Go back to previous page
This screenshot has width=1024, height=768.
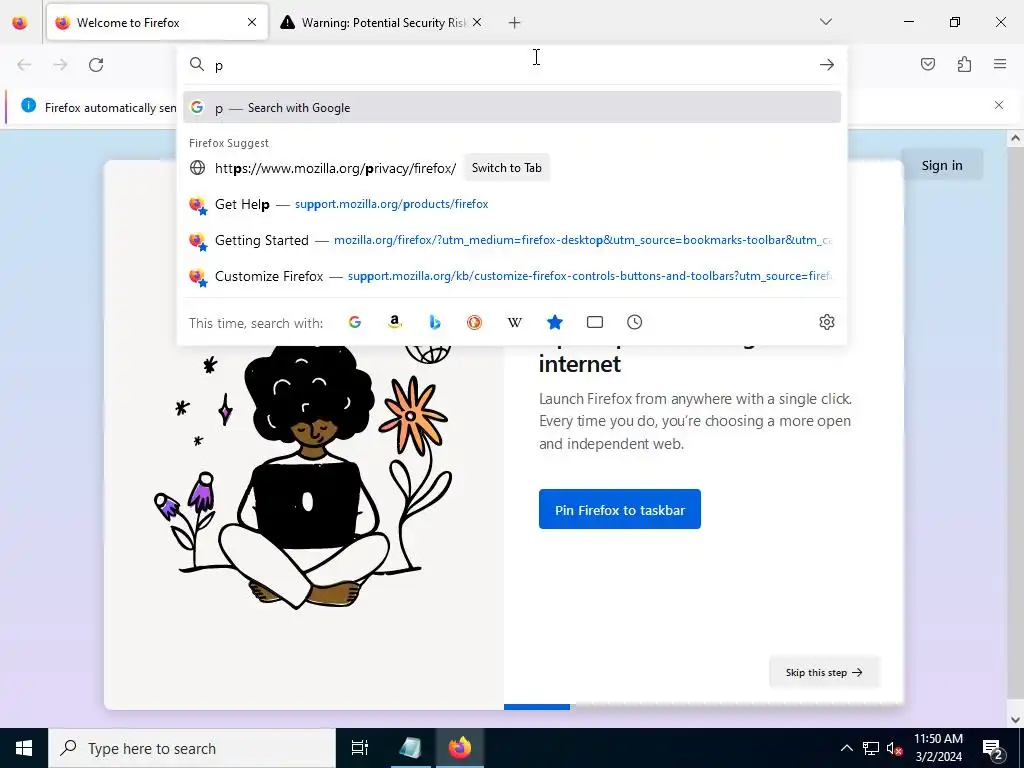click(x=24, y=65)
